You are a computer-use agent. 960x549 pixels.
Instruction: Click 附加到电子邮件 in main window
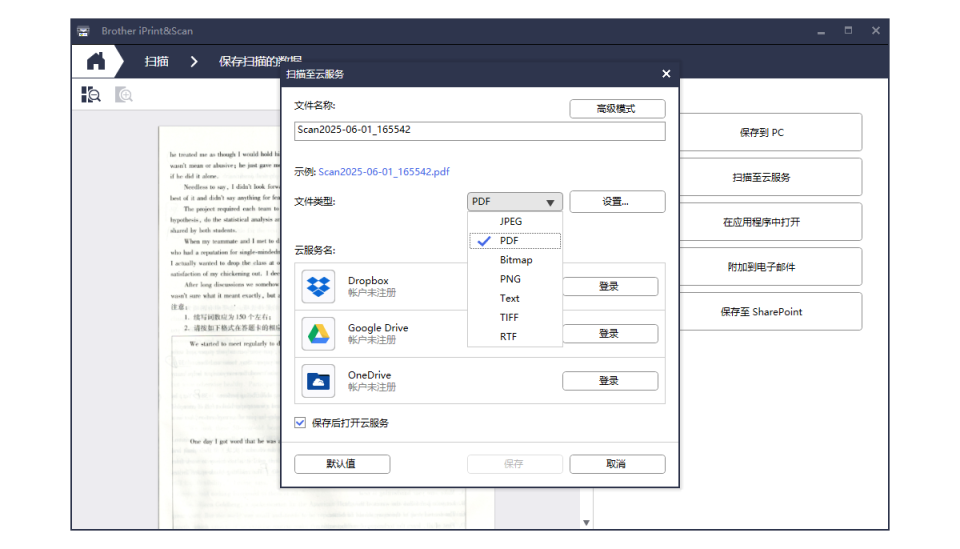770,267
